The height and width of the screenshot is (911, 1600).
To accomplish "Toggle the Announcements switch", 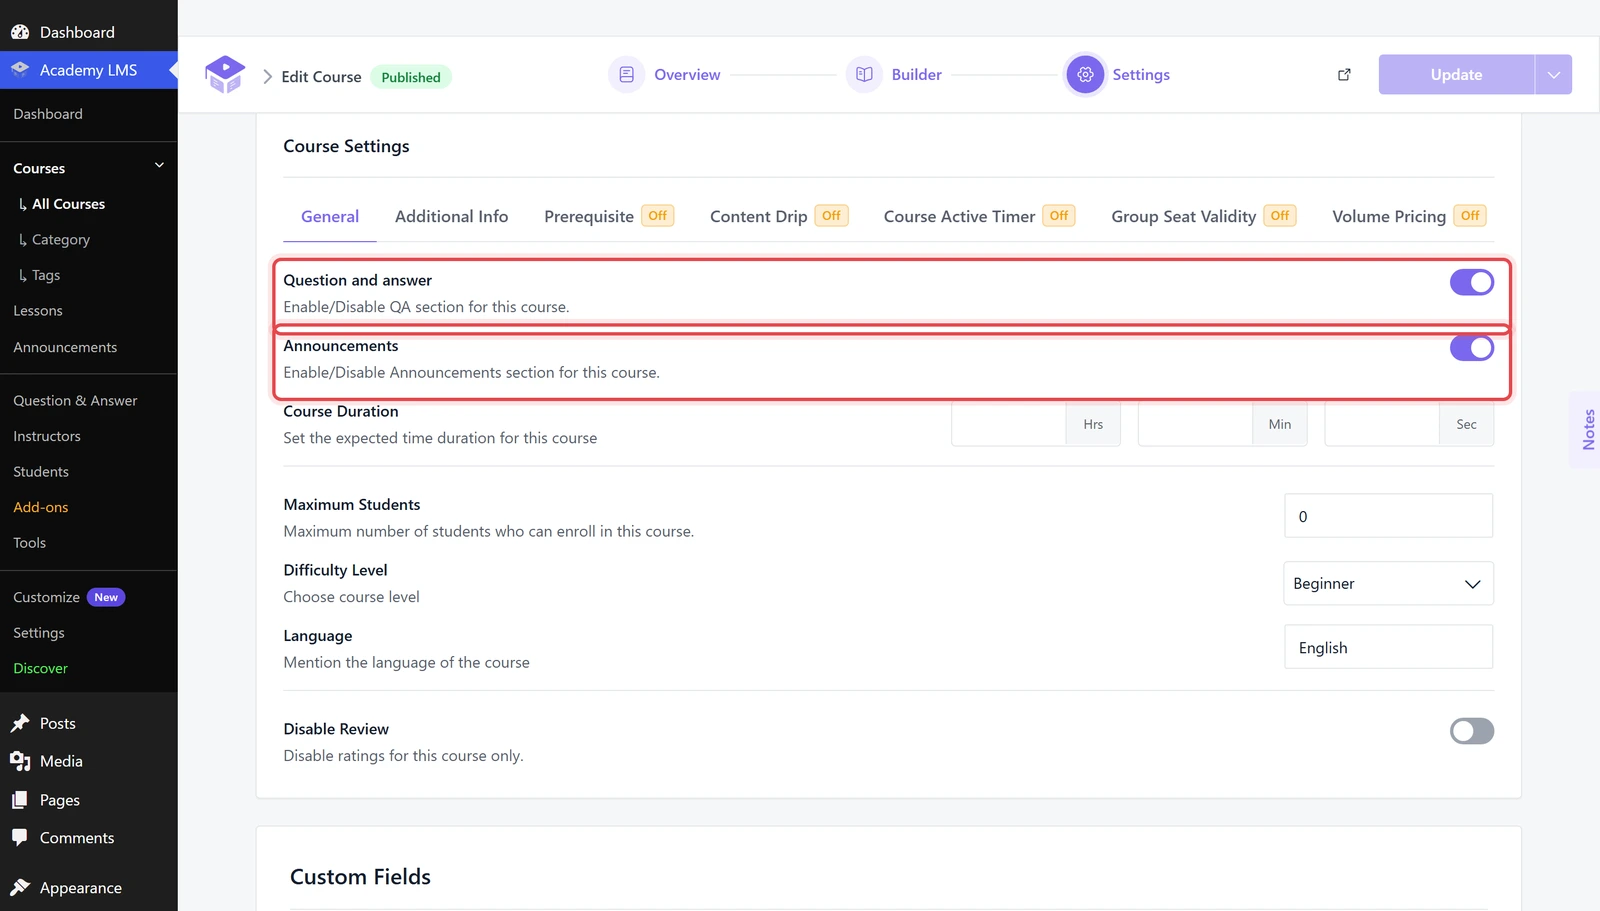I will tap(1472, 348).
